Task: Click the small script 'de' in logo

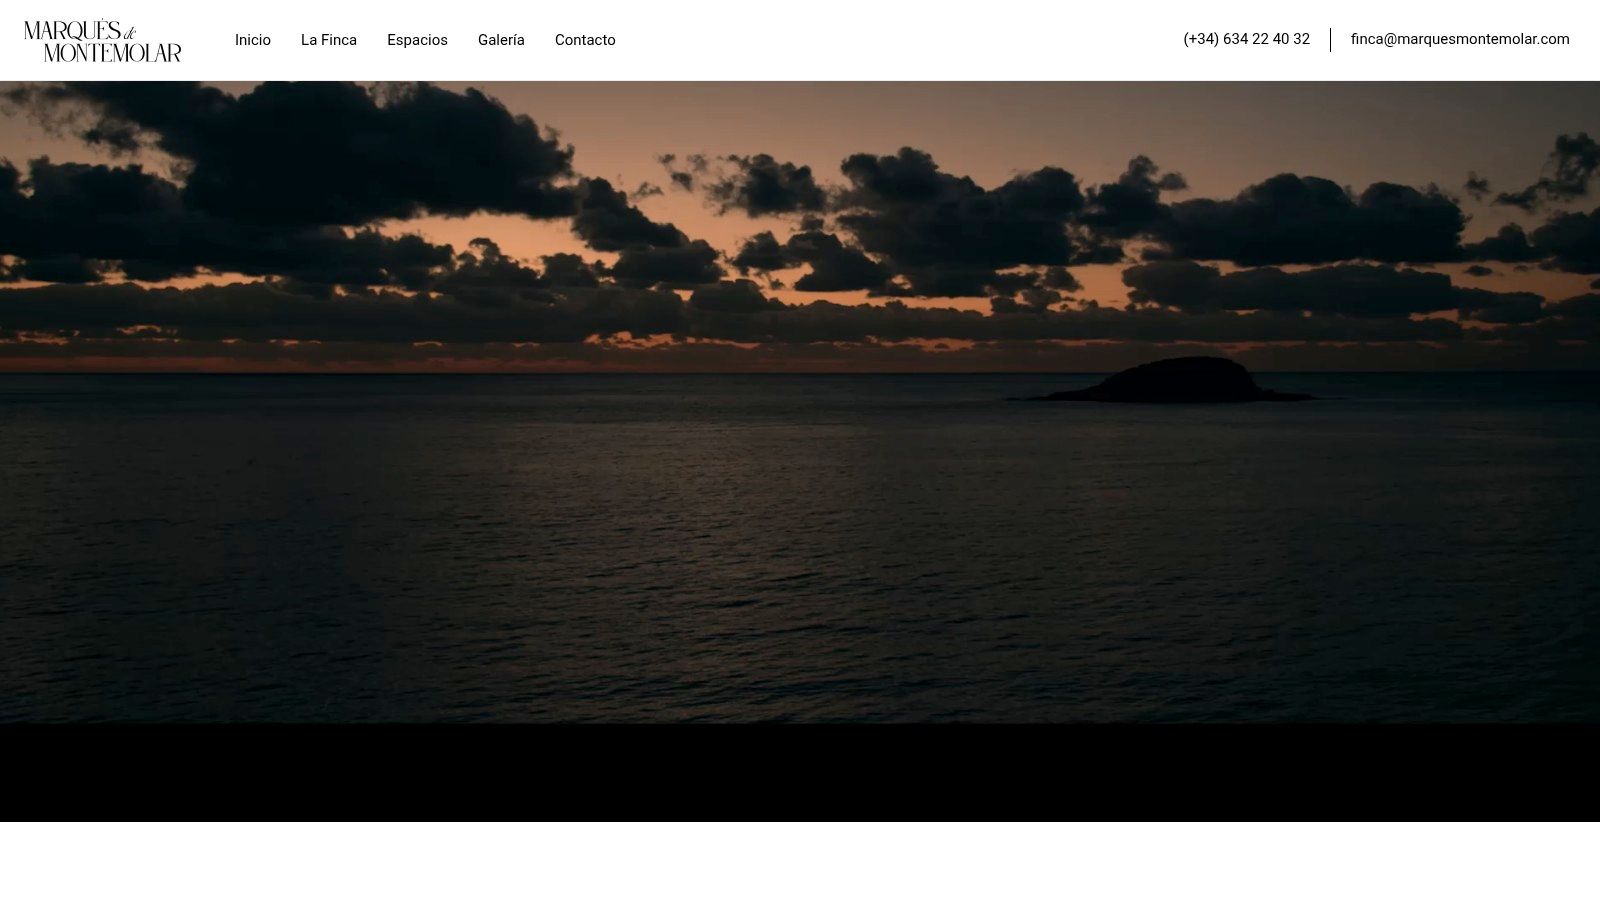Action: [129, 33]
